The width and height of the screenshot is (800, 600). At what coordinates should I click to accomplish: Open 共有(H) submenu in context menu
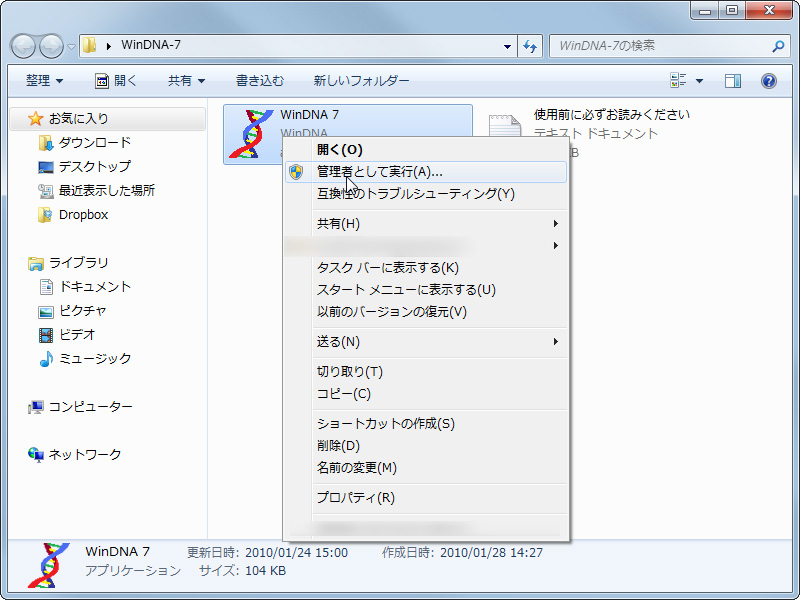coord(426,223)
